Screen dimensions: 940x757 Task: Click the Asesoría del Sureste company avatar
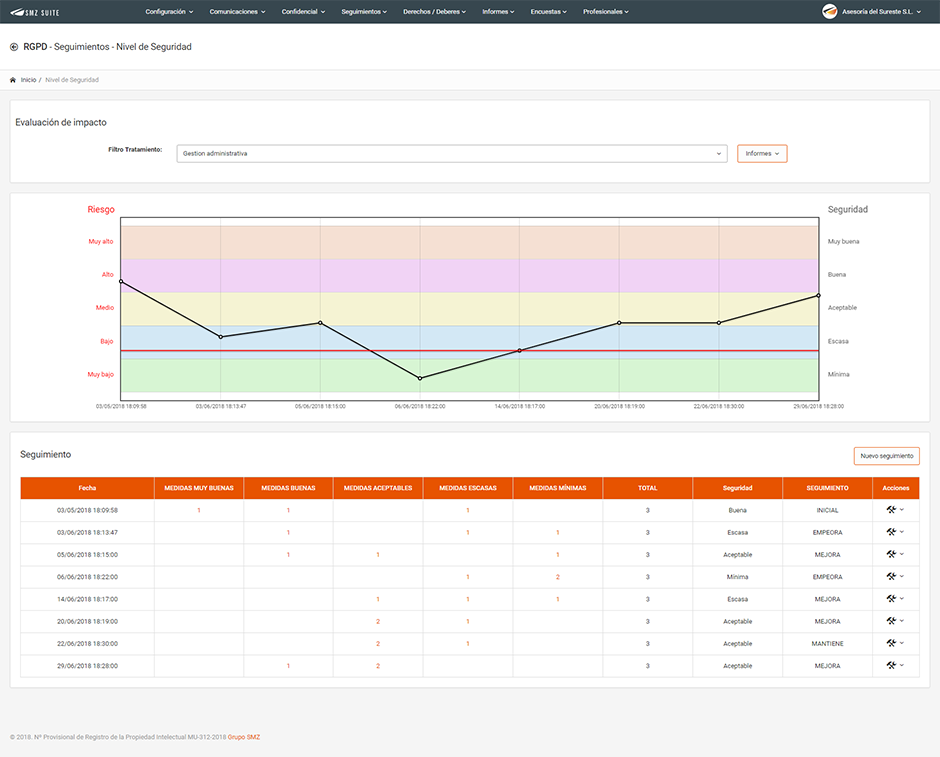830,11
